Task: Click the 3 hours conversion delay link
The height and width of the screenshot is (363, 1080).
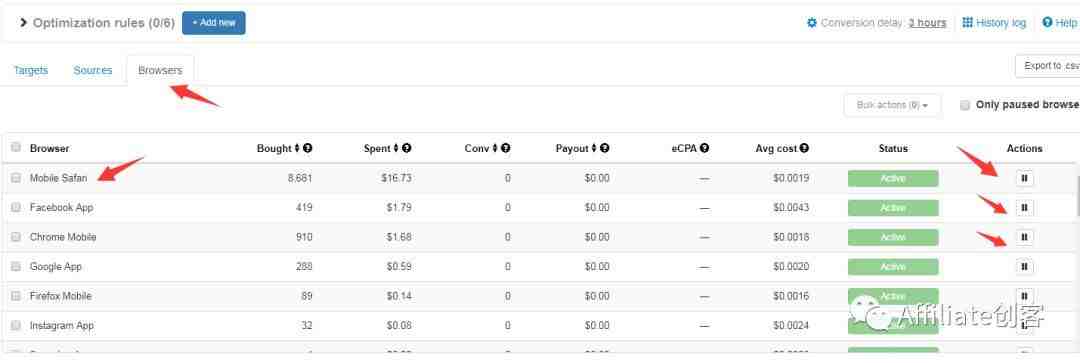Action: (927, 23)
